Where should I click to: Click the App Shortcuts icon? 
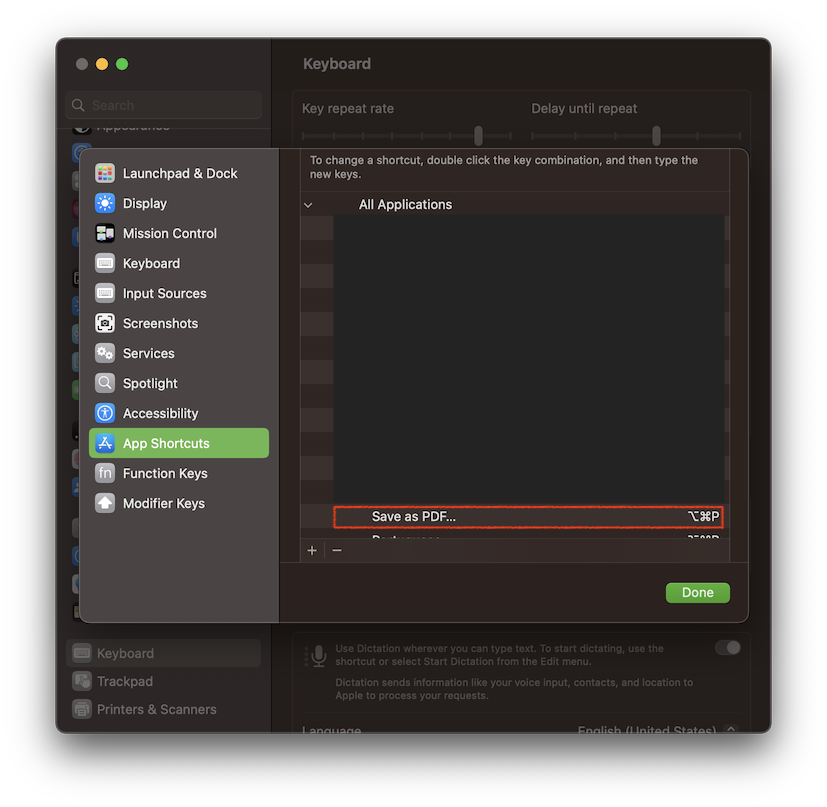(x=105, y=444)
